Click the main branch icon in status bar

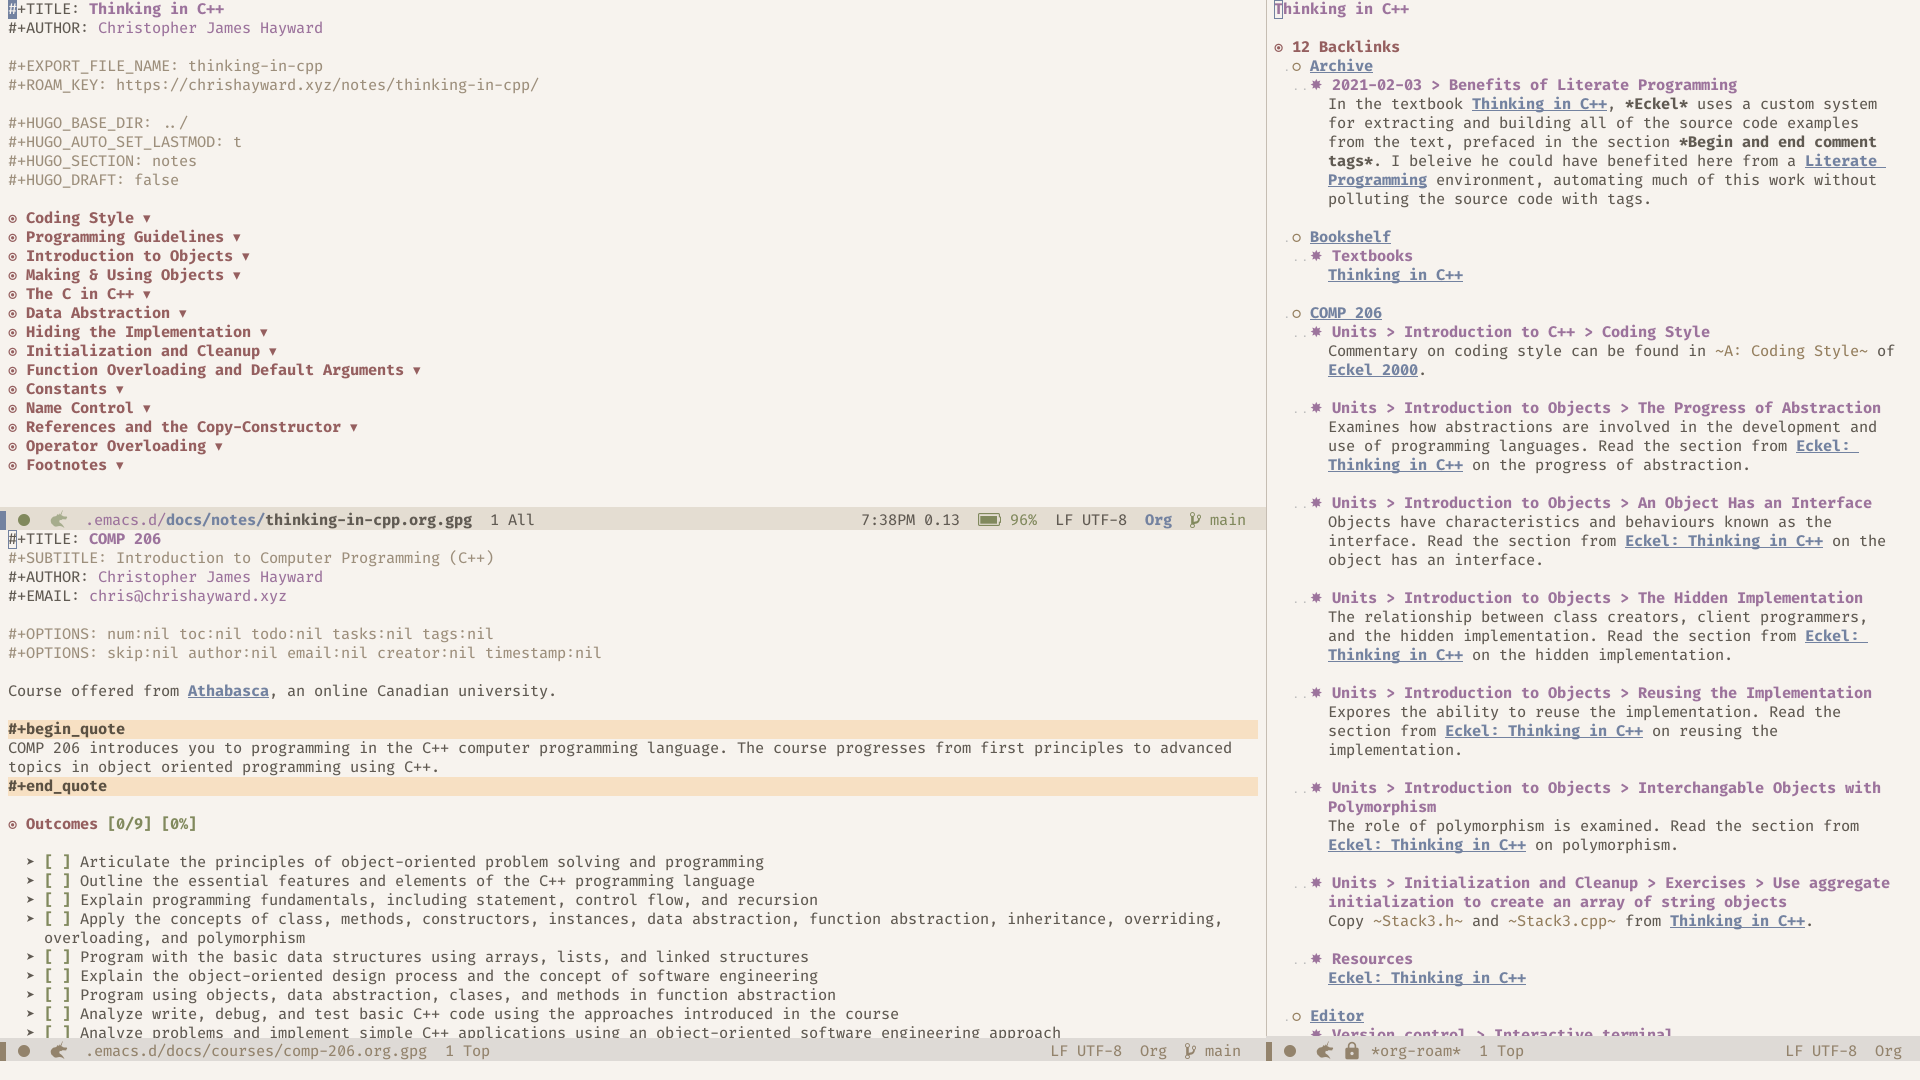point(1196,518)
